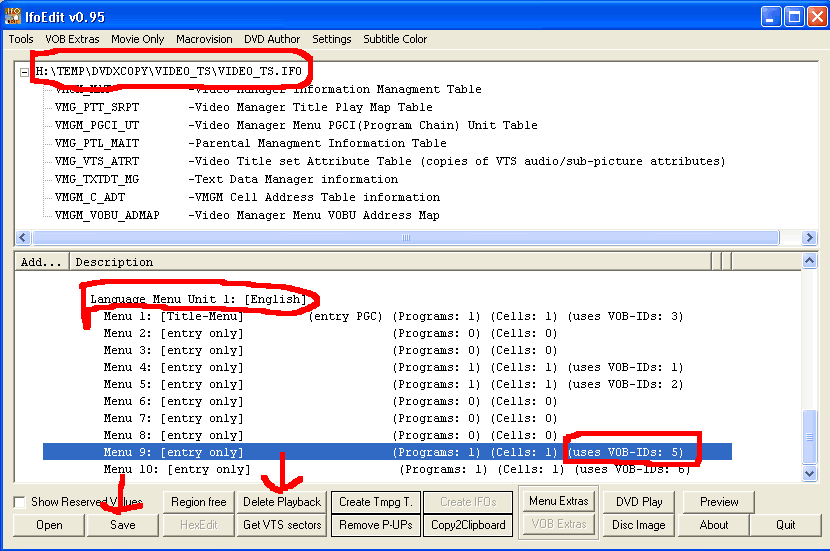Screen dimensions: 830x551
Task: Select Menu 5: [entry only] row
Action: point(393,384)
